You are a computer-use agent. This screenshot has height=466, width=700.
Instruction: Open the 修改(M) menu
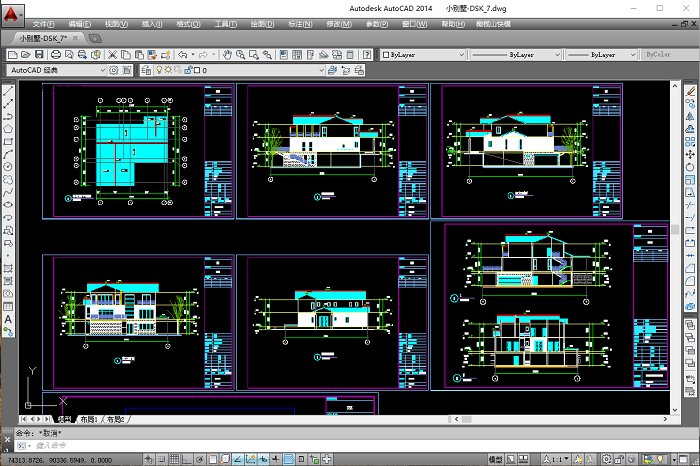coord(339,24)
